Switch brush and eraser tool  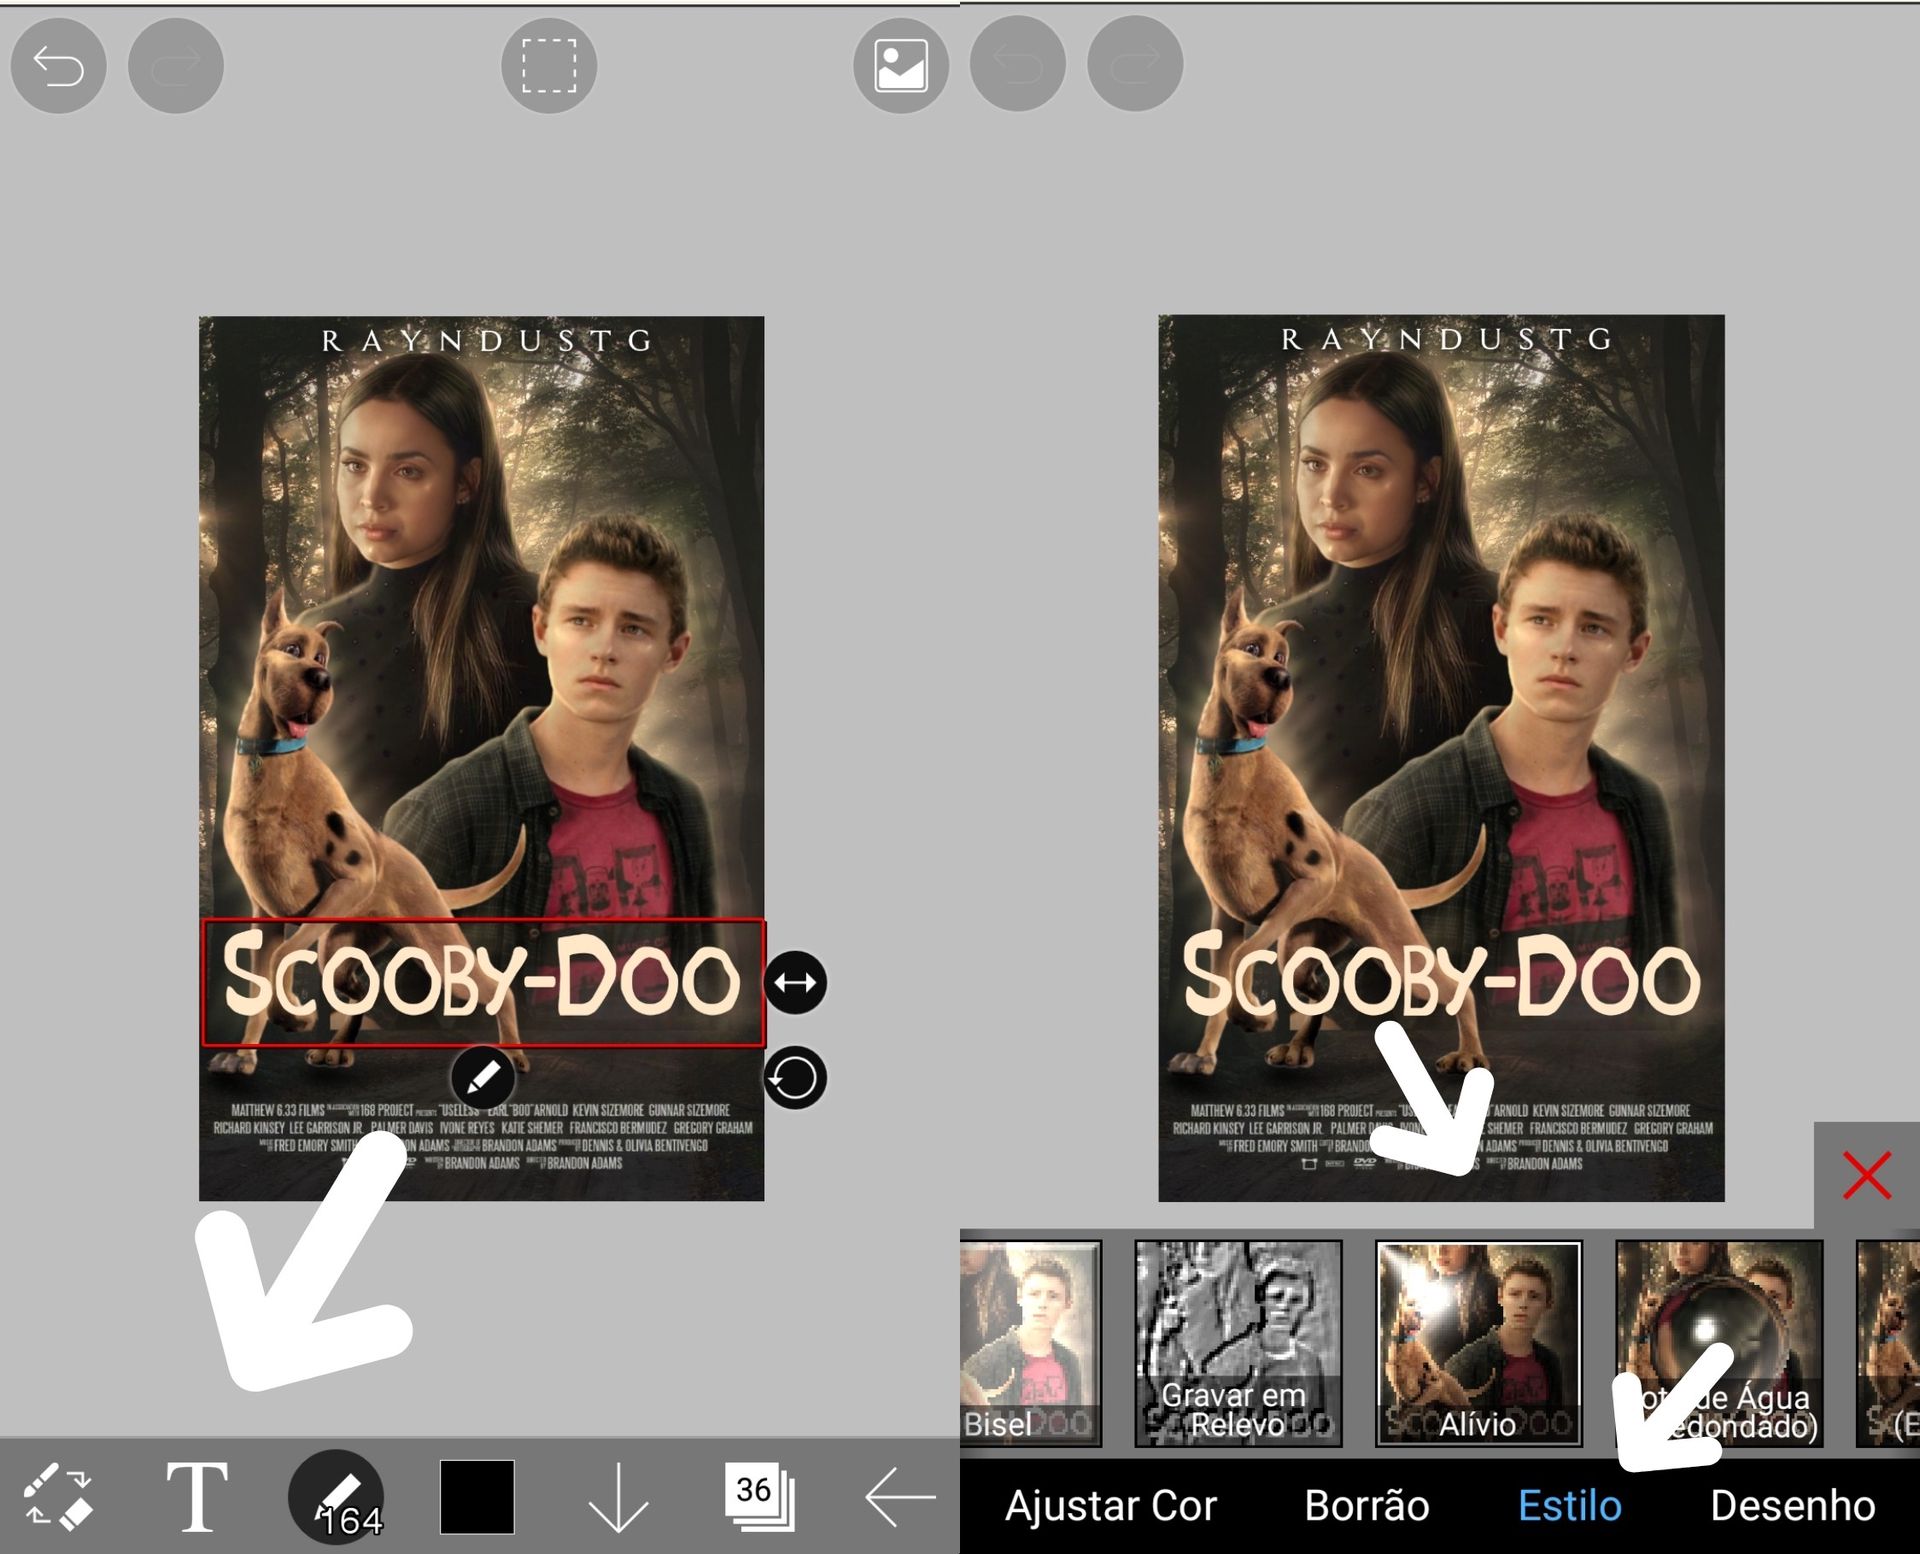pyautogui.click(x=58, y=1497)
